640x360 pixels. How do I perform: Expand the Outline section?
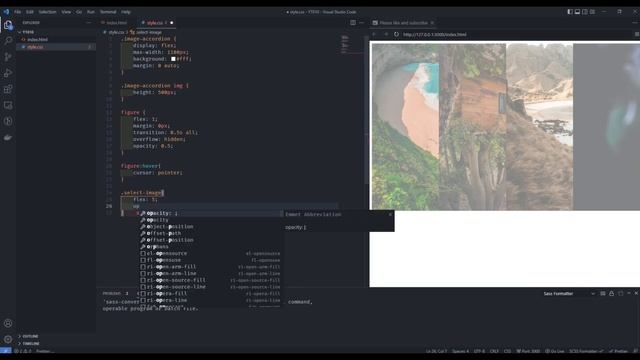[30, 336]
